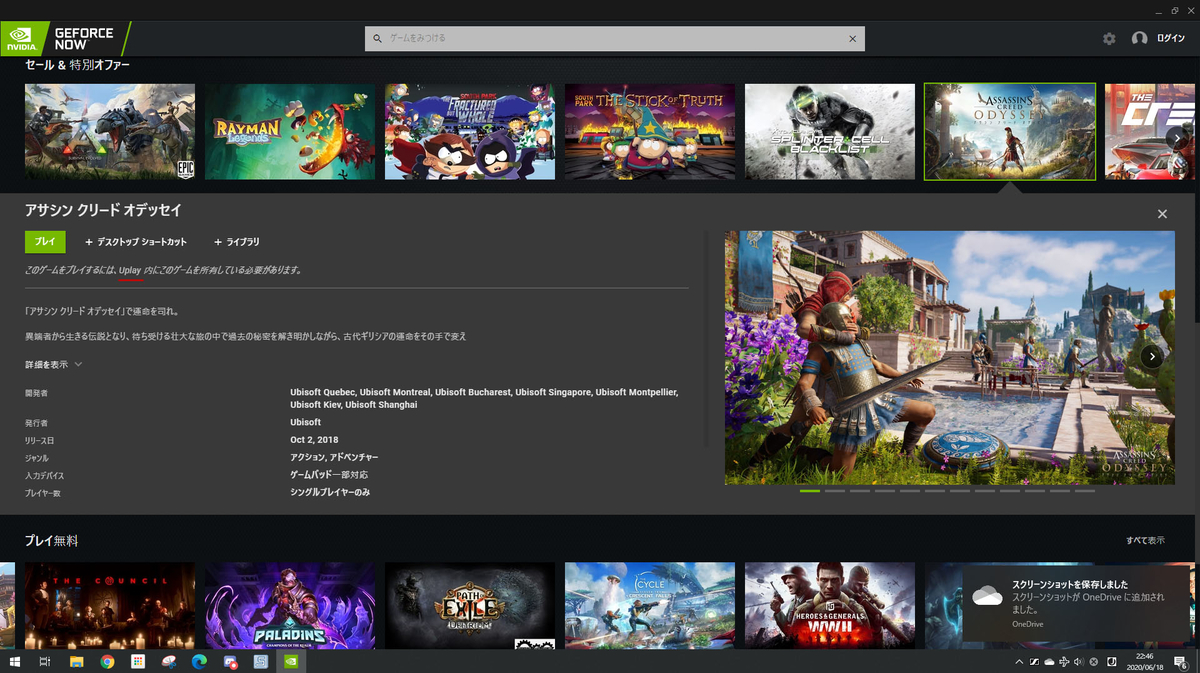Select Splinter Cell Blacklist thumbnail
The image size is (1200, 673).
coord(830,131)
